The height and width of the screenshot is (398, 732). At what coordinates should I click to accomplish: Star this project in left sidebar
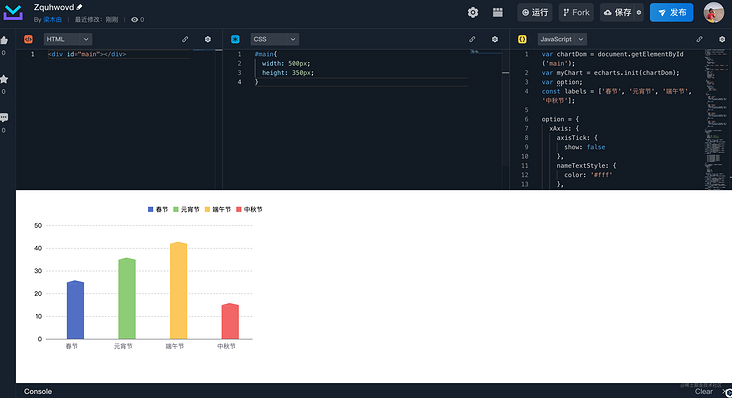pos(4,79)
